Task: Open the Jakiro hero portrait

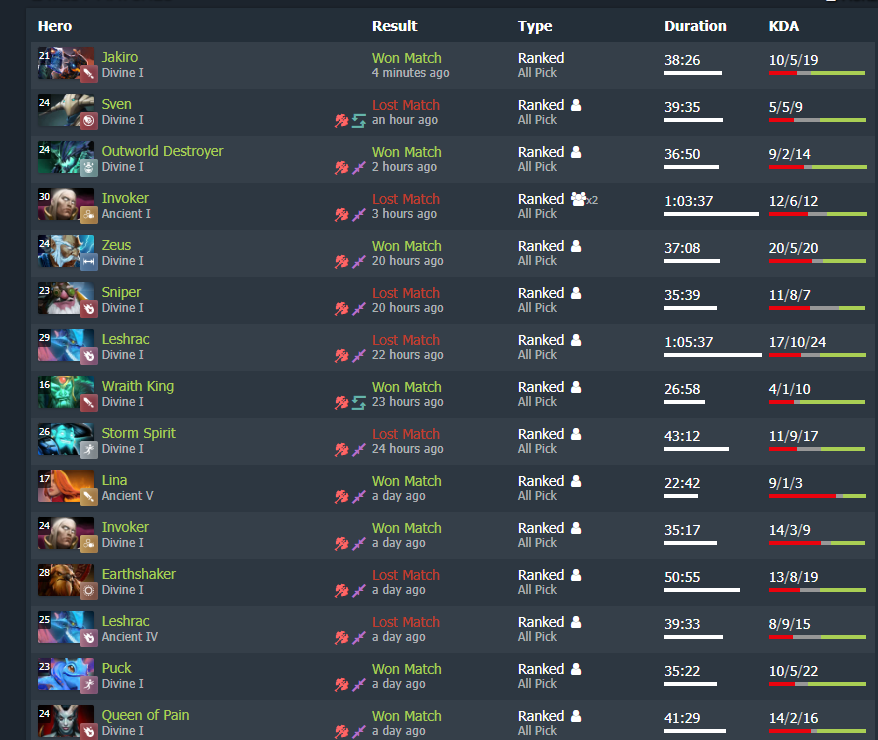Action: [x=66, y=63]
